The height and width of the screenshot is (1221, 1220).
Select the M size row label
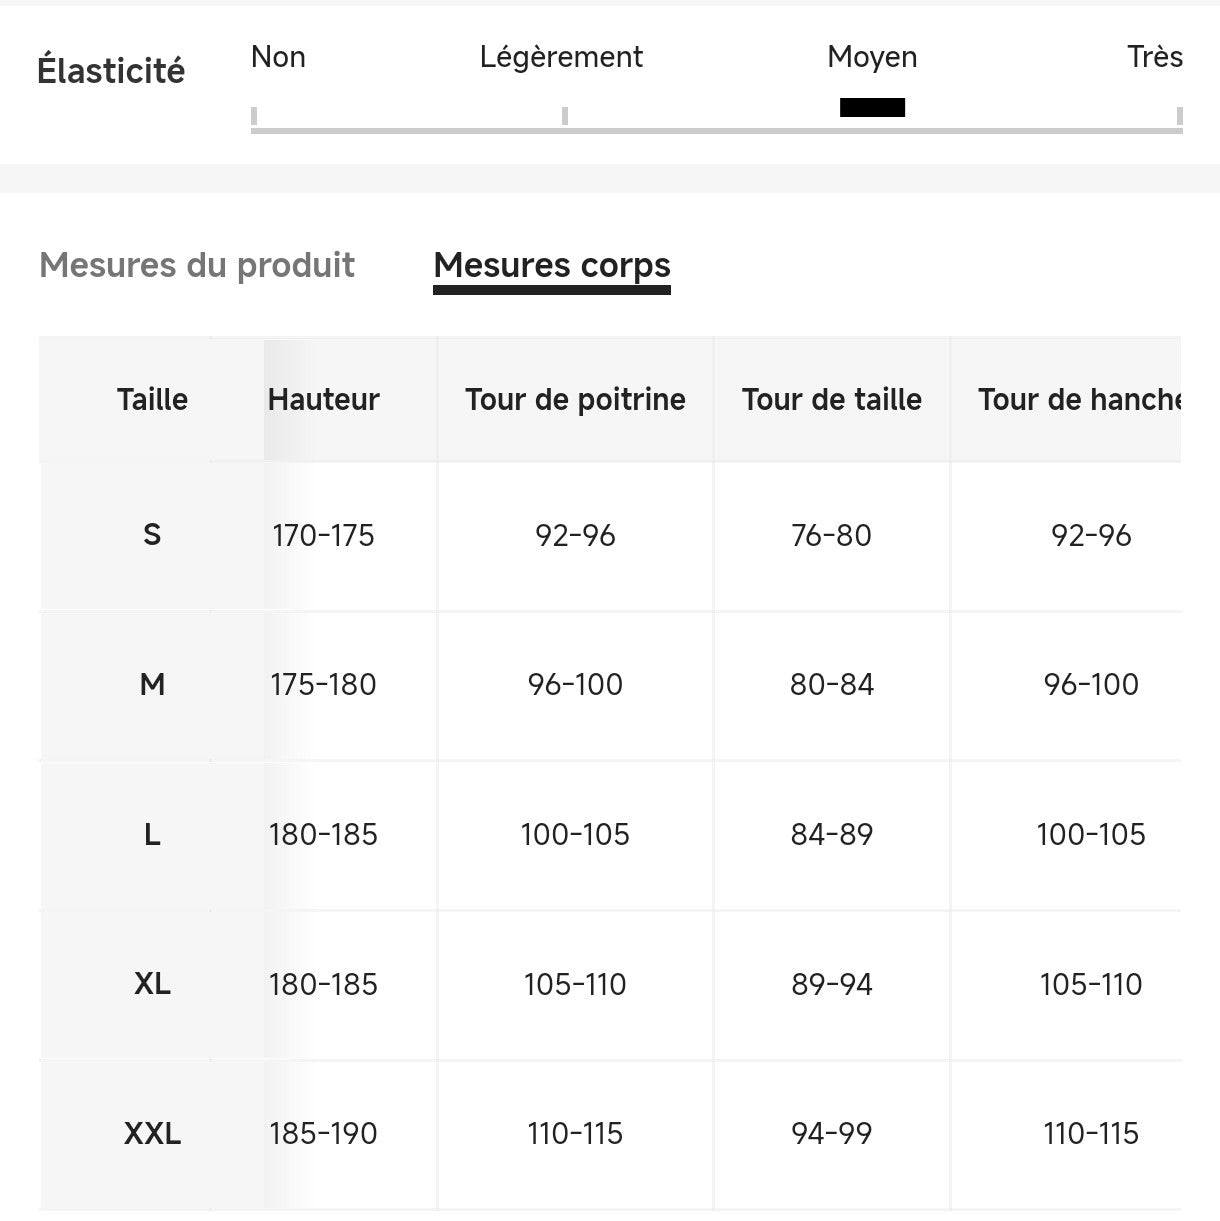pyautogui.click(x=152, y=685)
